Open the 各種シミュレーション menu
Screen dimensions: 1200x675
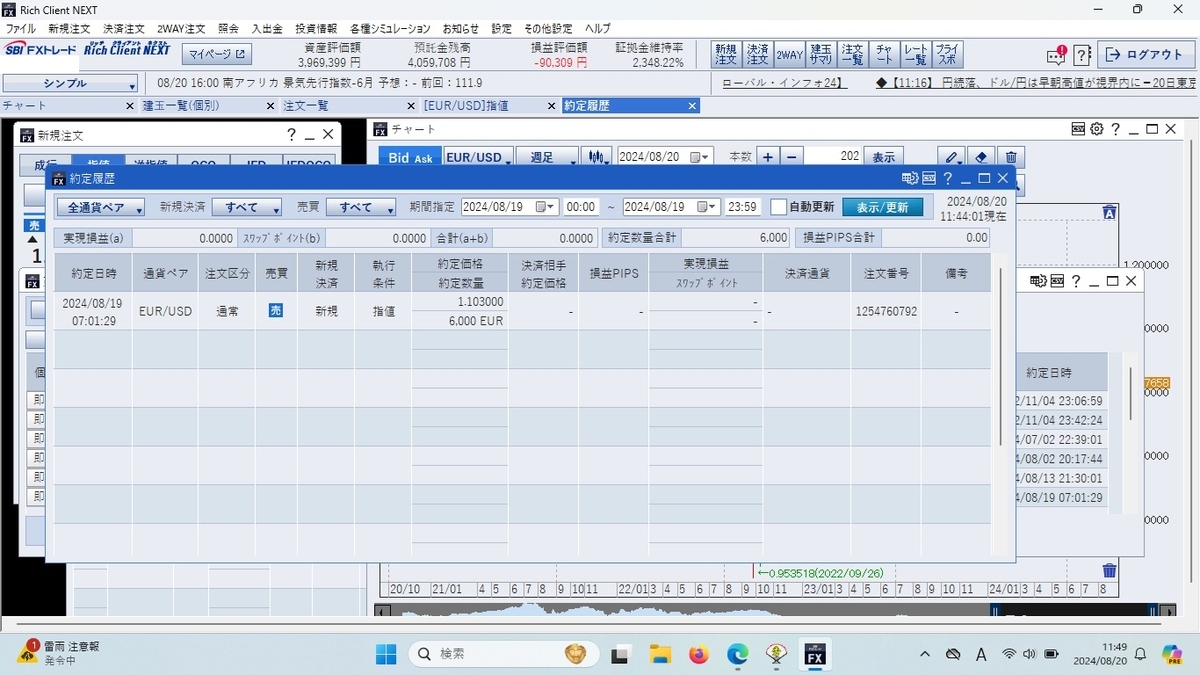(x=390, y=28)
